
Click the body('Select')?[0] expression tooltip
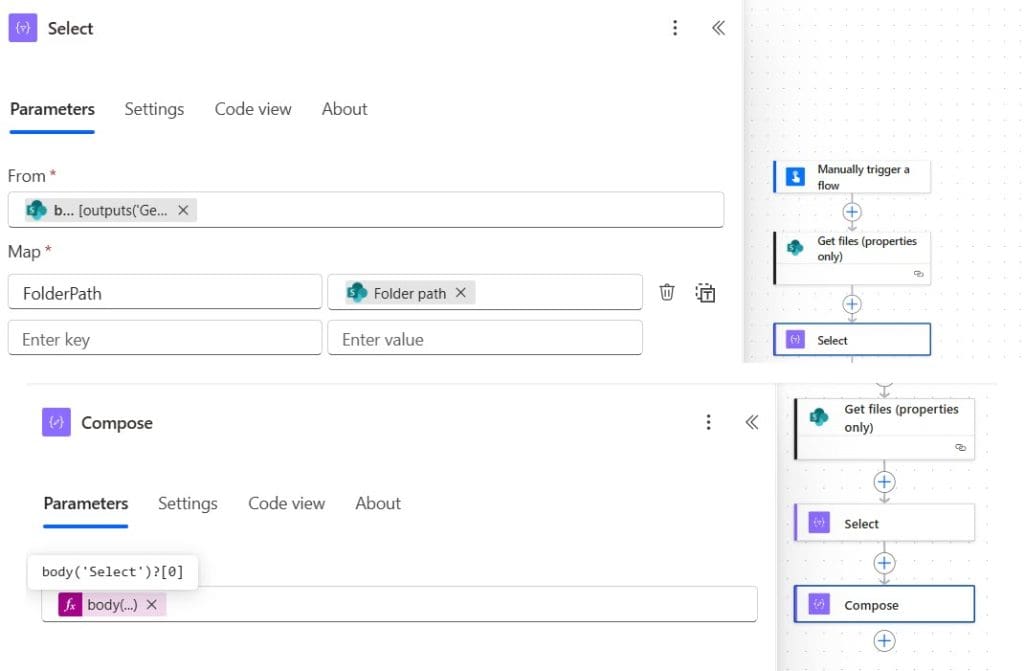(x=112, y=572)
